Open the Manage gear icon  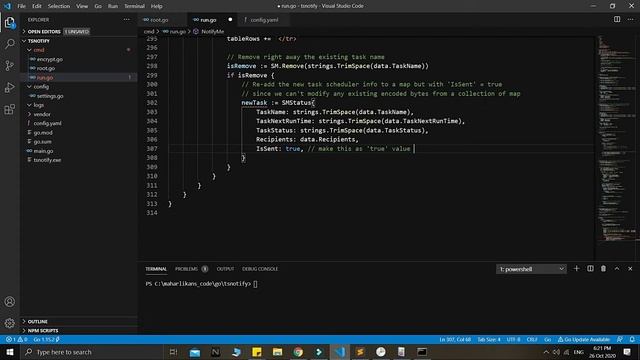10,323
